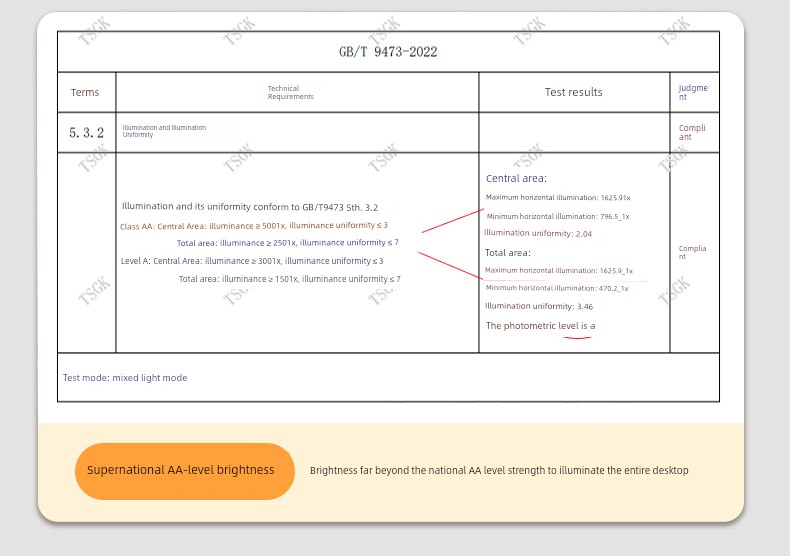Viewport: 790px width, 556px height.
Task: Select the 5.3.2 term number cell
Action: click(x=86, y=132)
